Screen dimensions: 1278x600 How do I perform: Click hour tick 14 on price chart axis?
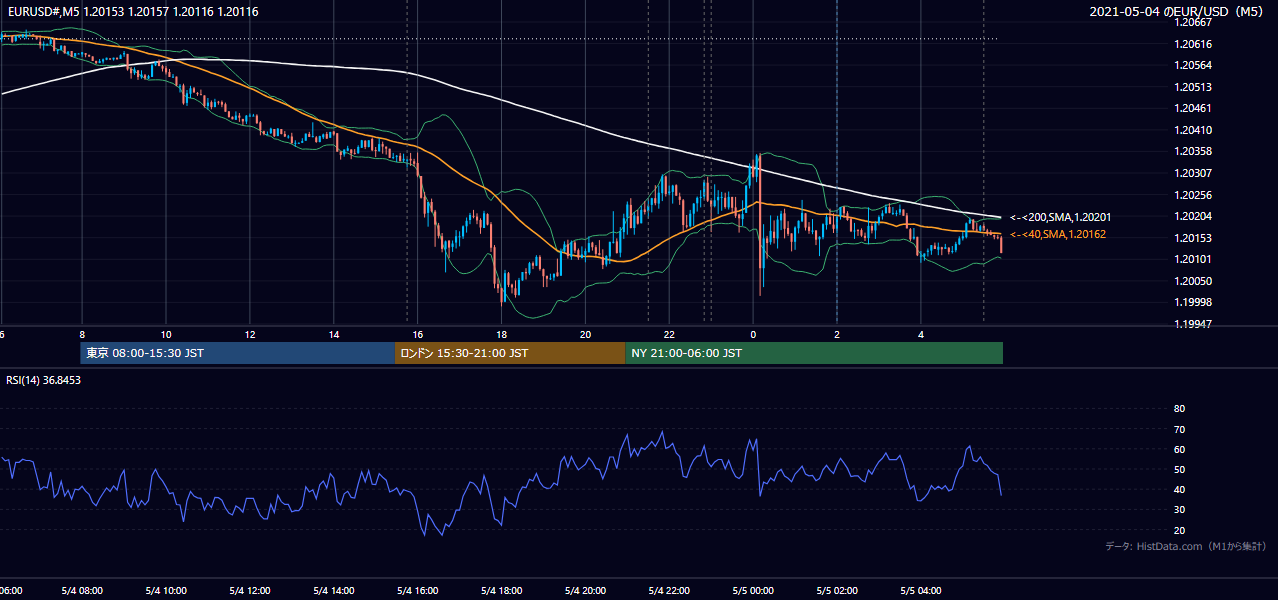tap(334, 334)
